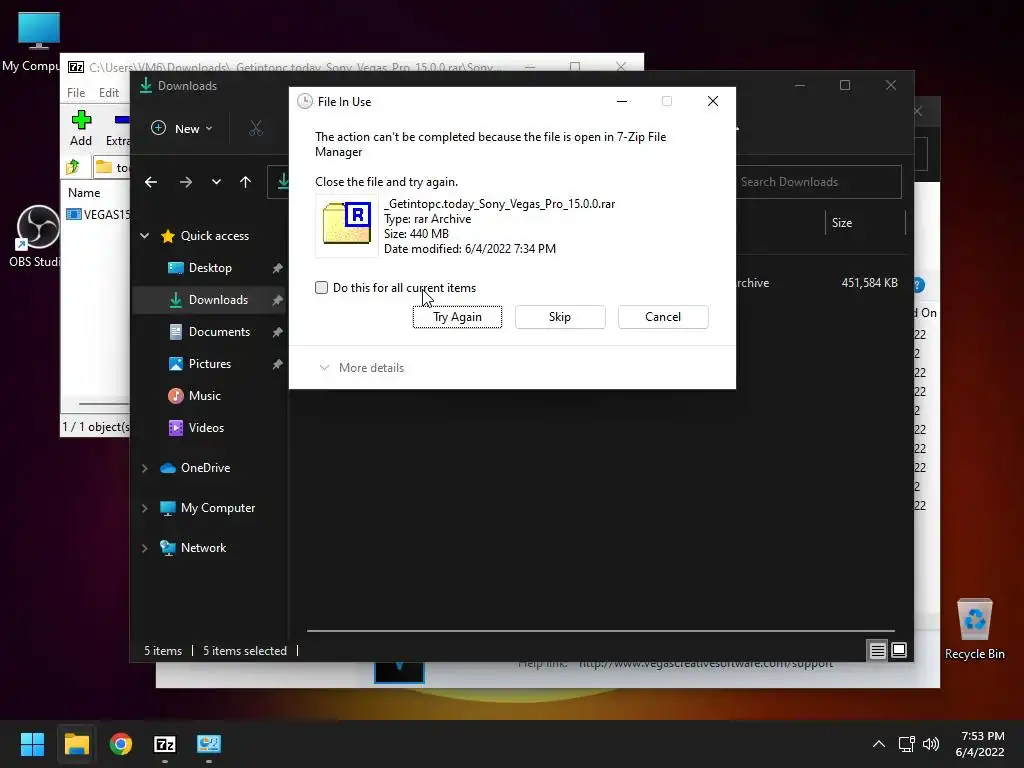This screenshot has width=1024, height=768.
Task: Select VEGAS15 file in 7-Zip list
Action: pos(98,214)
